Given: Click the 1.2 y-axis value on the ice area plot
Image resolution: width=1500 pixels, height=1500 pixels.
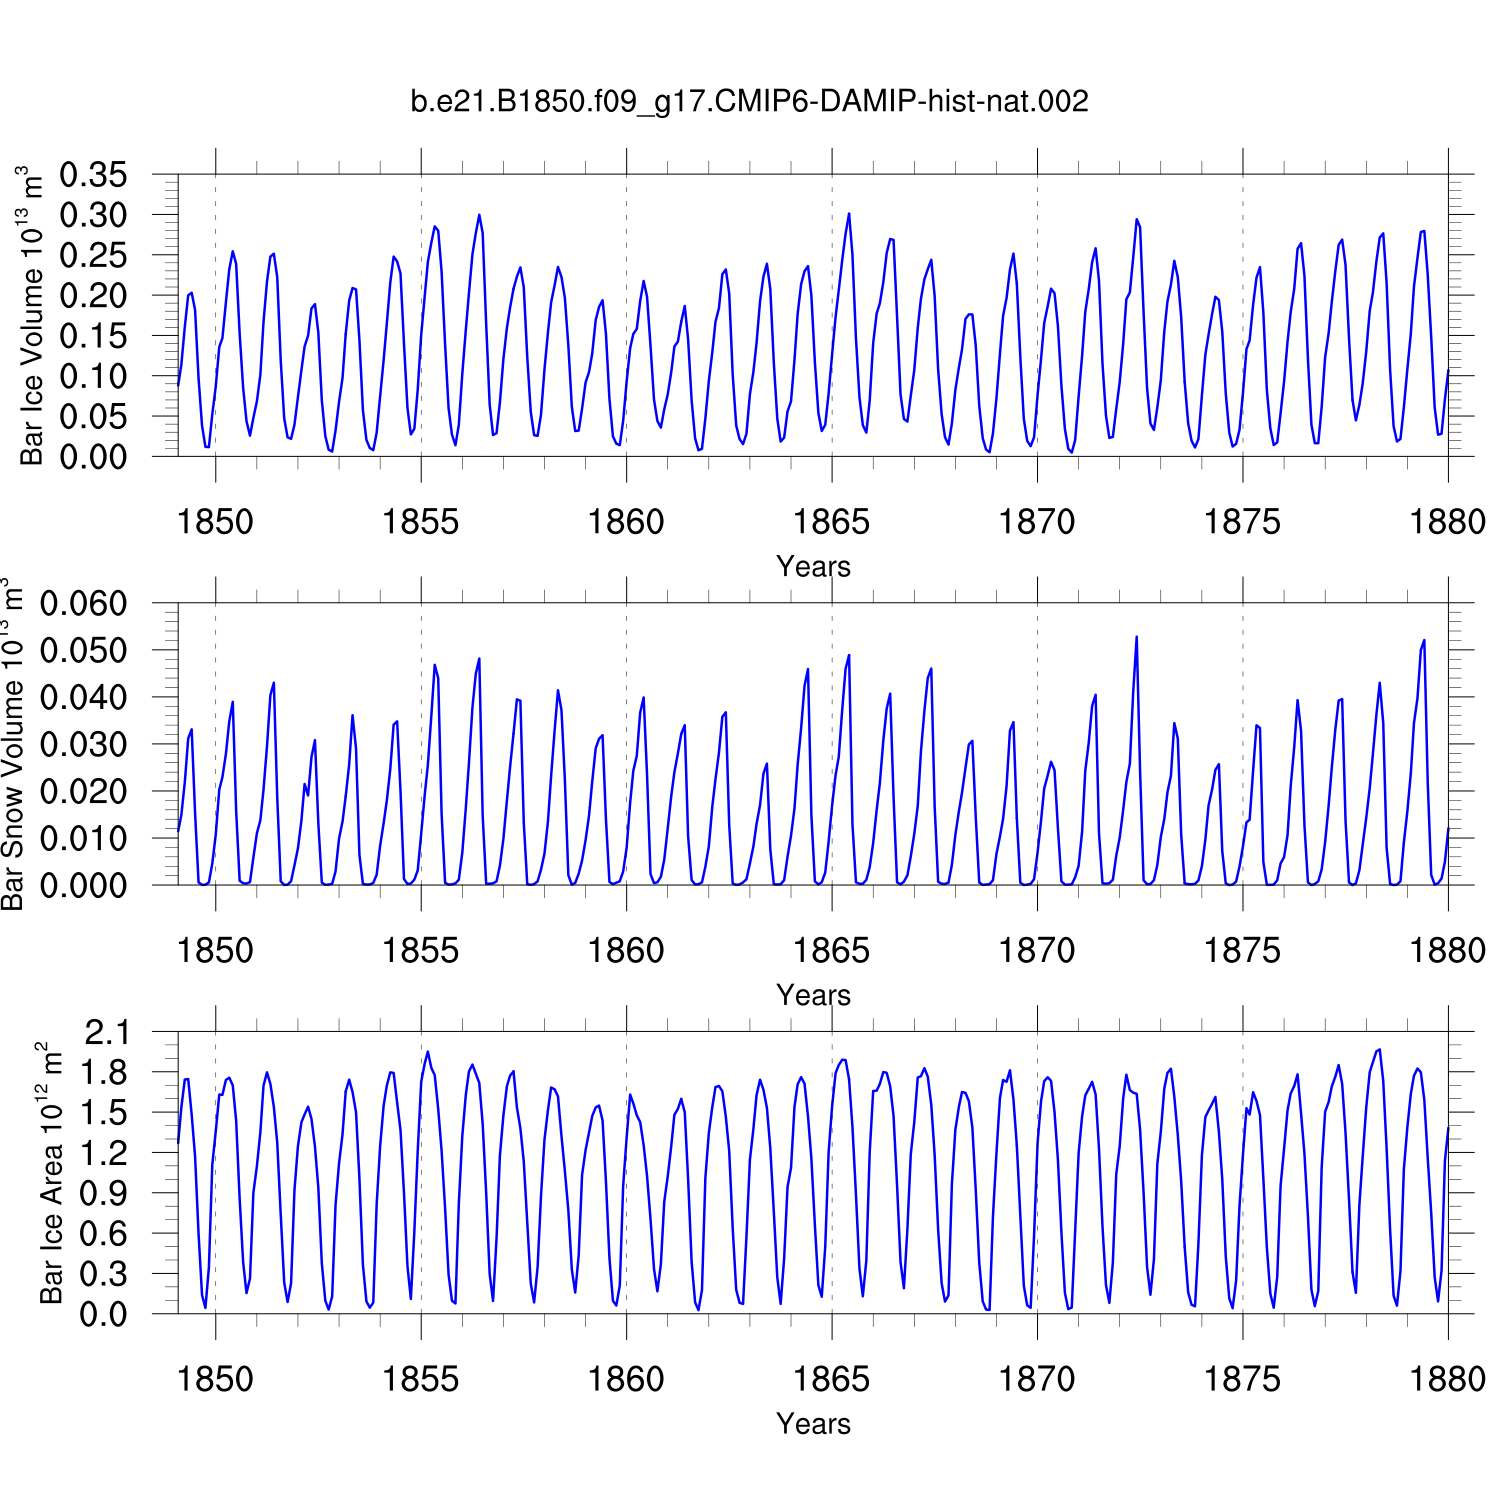Looking at the screenshot, I should (x=106, y=1153).
